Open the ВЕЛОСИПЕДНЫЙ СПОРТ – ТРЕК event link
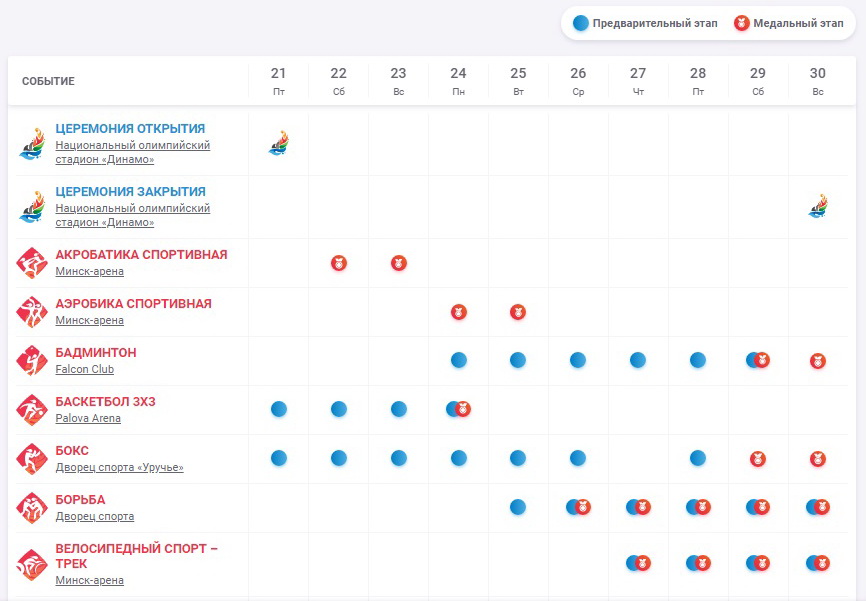 136,556
